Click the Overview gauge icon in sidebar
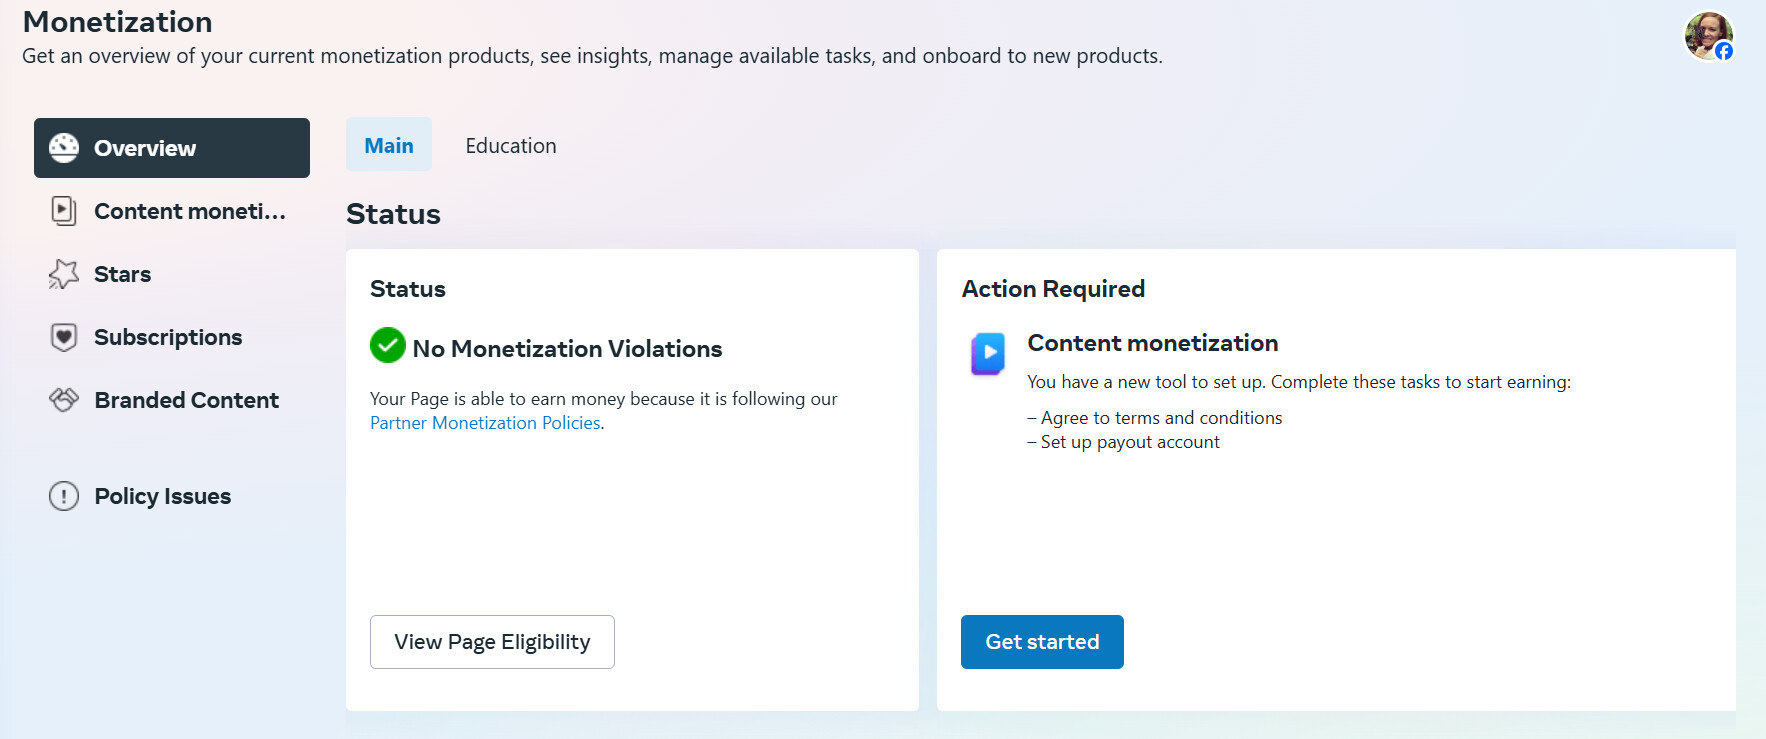The height and width of the screenshot is (739, 1766). [x=64, y=148]
